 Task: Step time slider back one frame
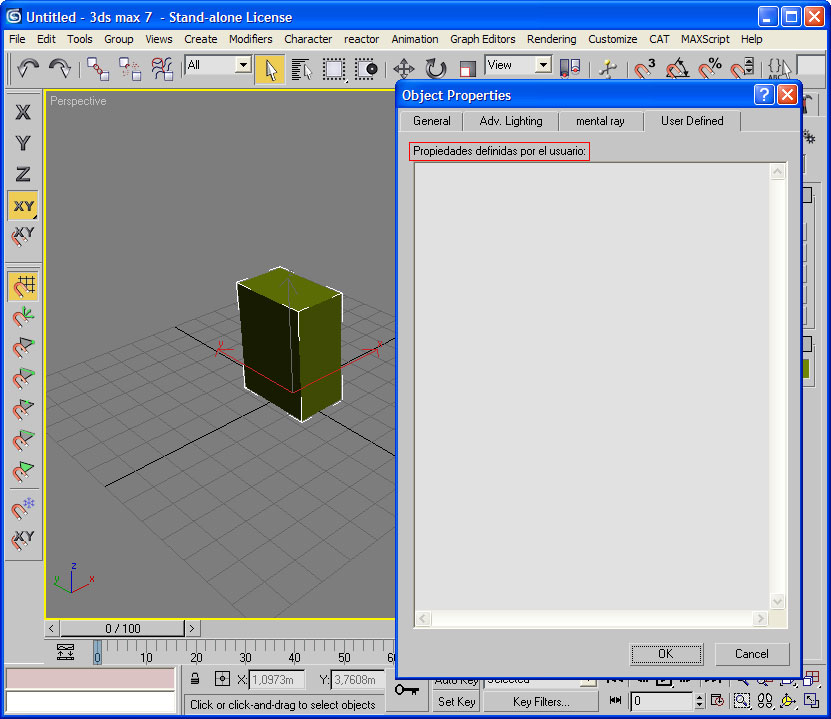(x=51, y=628)
